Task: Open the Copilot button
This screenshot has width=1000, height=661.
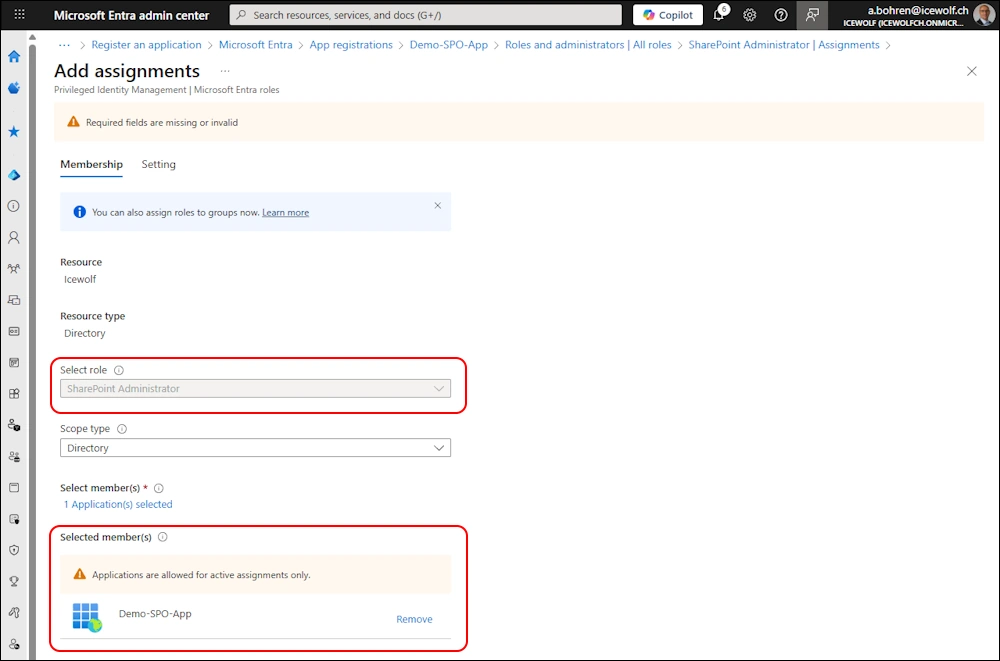Action: click(x=668, y=15)
